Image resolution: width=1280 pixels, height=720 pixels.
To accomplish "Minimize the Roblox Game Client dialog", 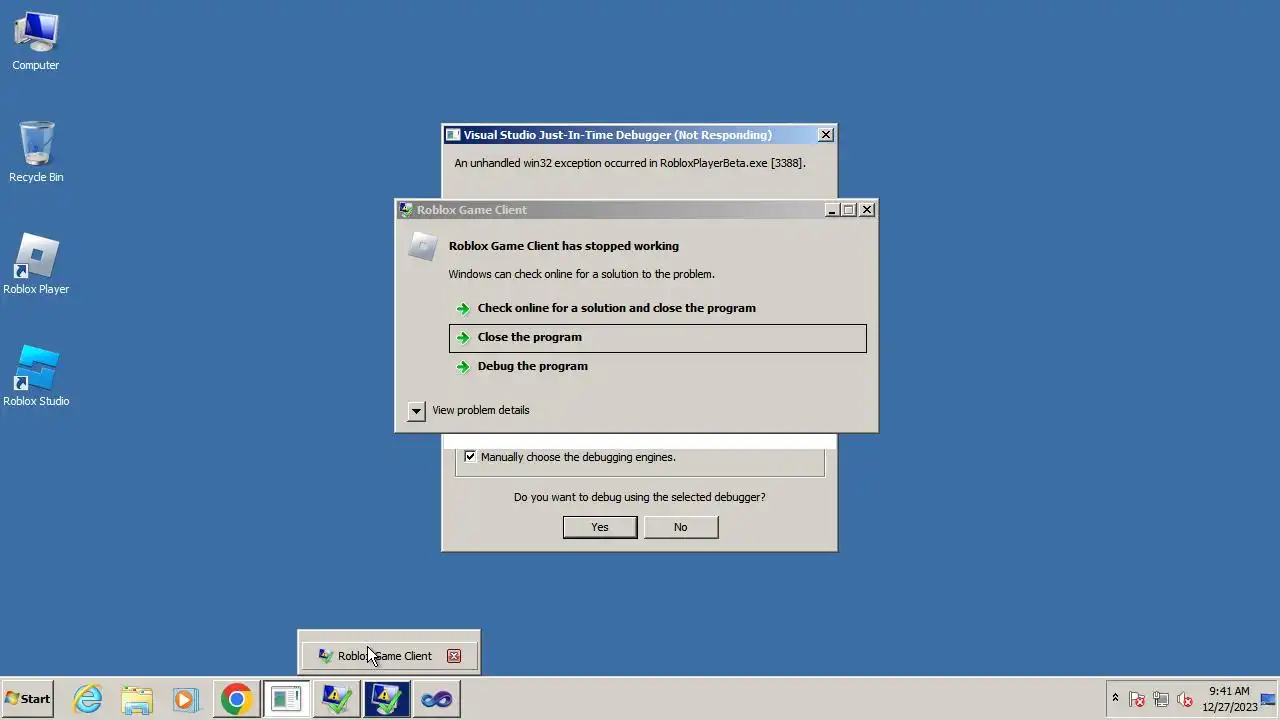I will pyautogui.click(x=832, y=210).
